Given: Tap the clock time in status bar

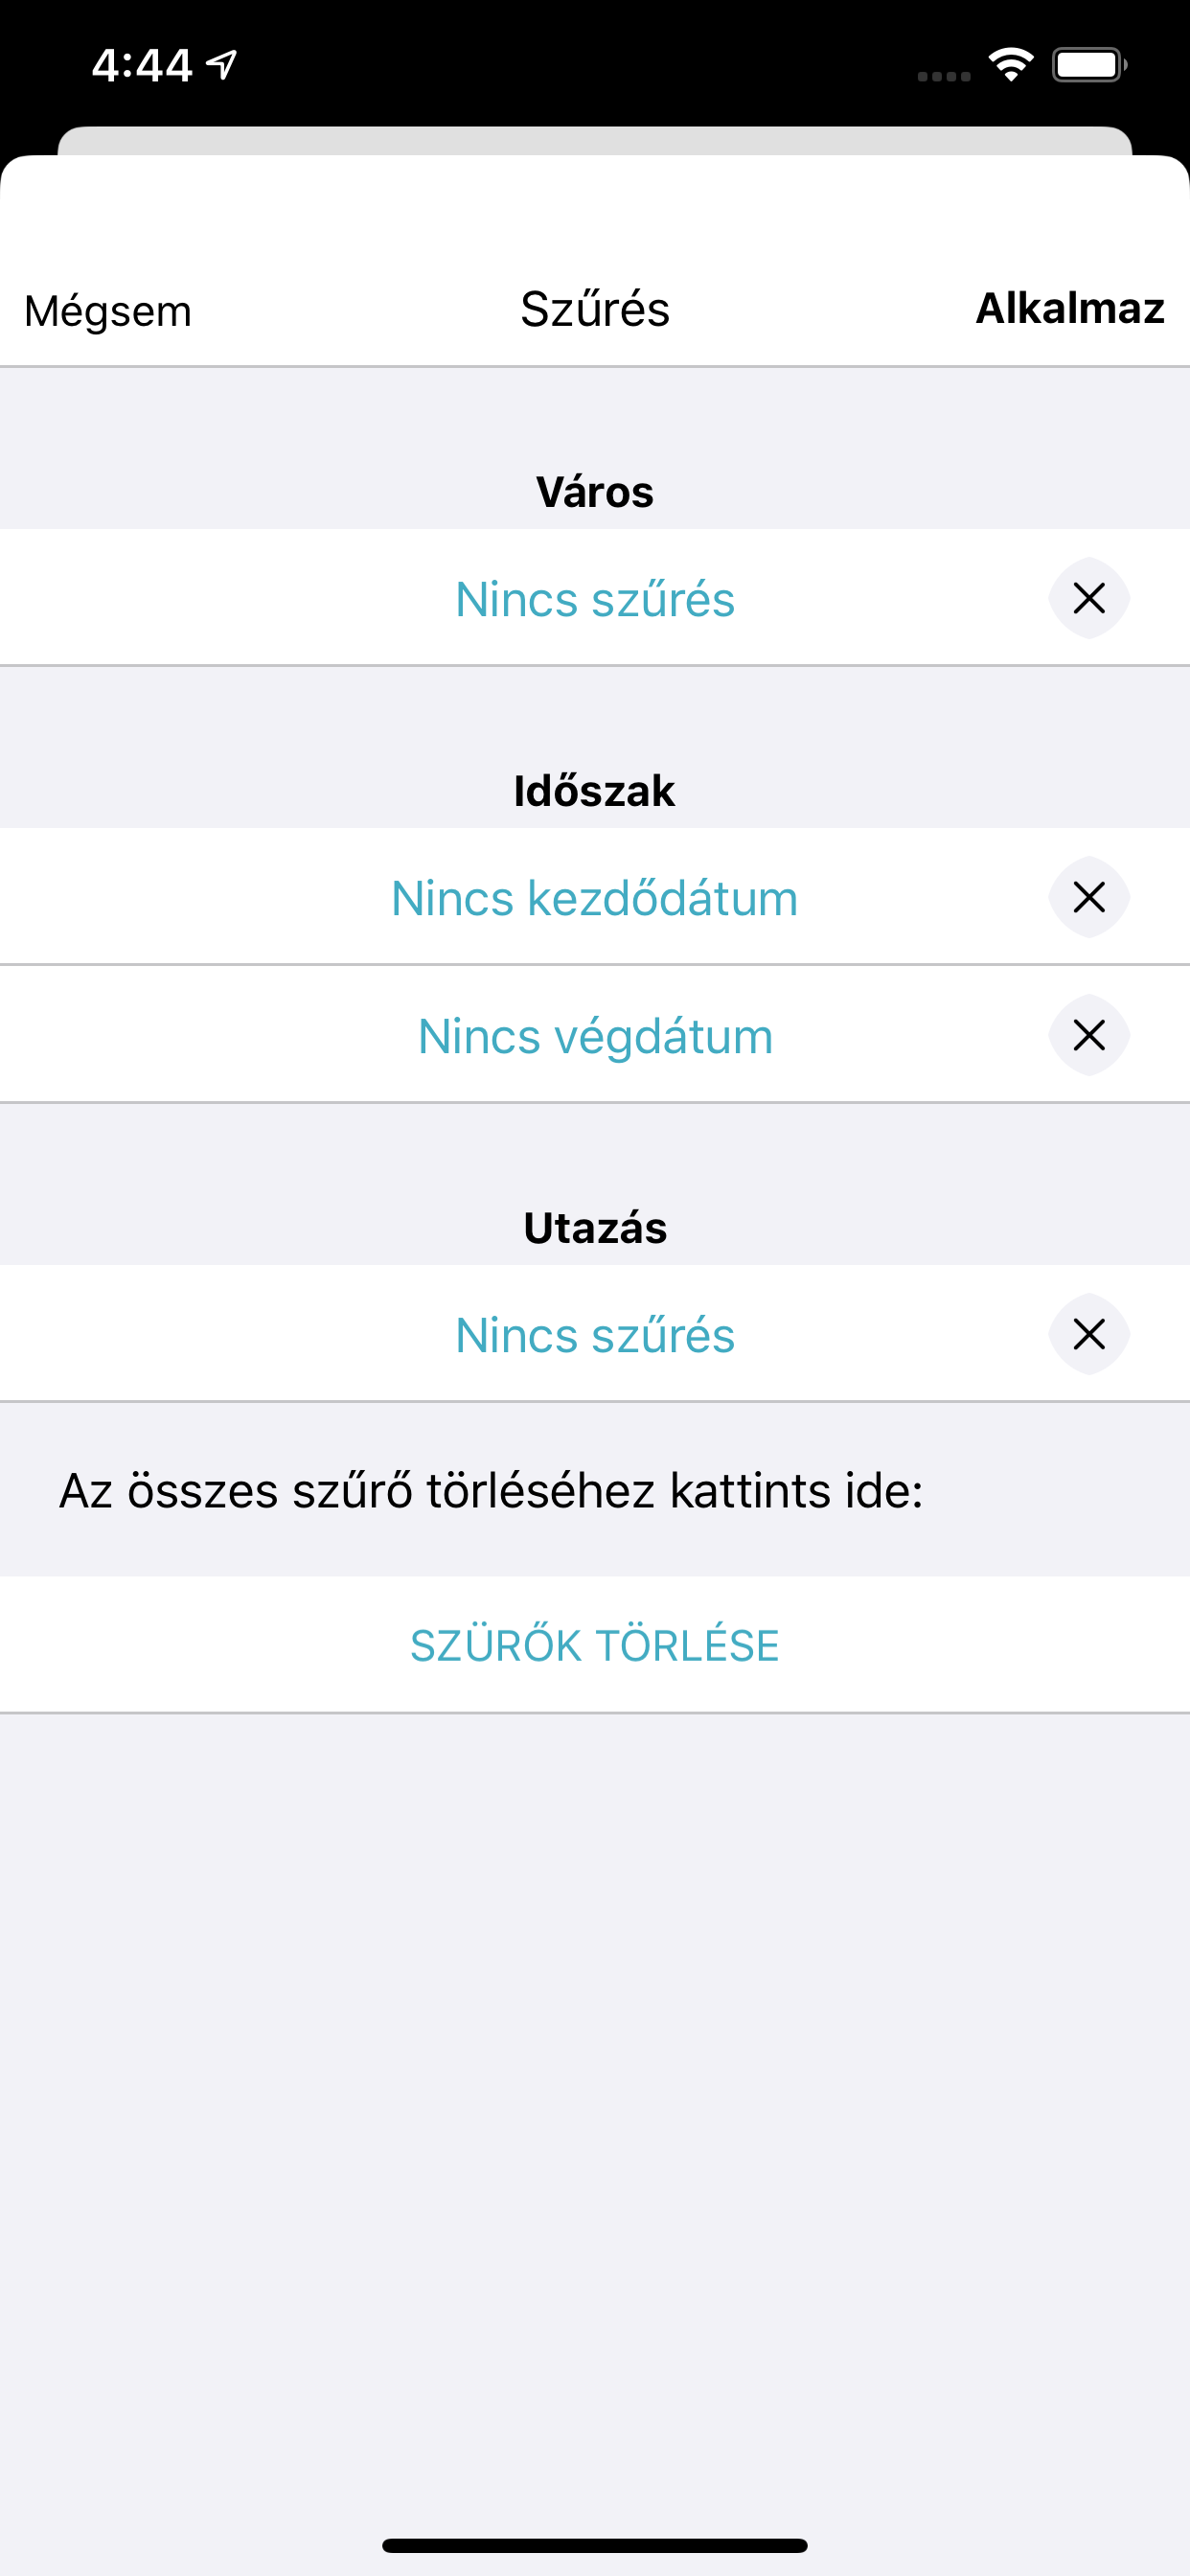Looking at the screenshot, I should (x=142, y=66).
